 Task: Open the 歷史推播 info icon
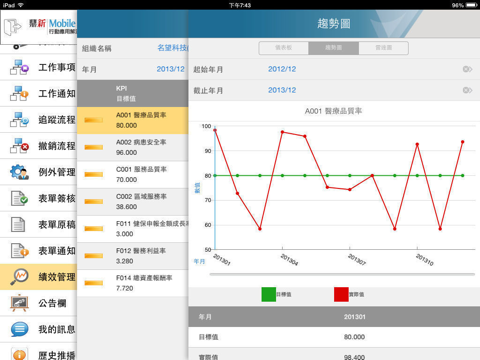tap(19, 354)
